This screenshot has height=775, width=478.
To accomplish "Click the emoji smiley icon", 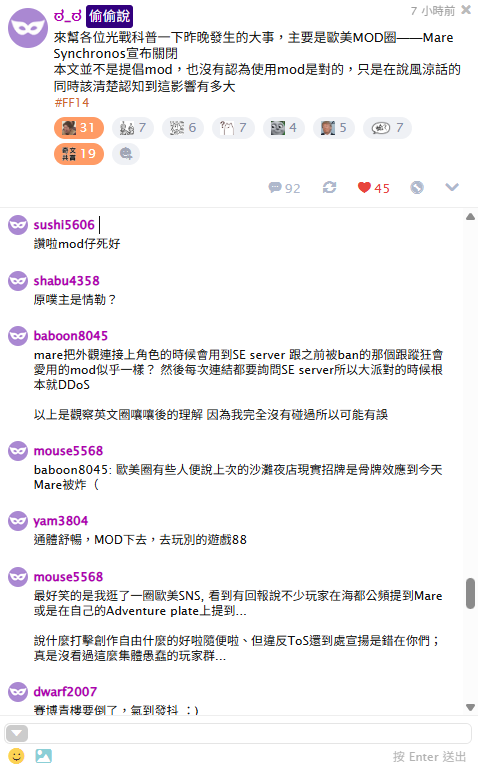I will 16,756.
